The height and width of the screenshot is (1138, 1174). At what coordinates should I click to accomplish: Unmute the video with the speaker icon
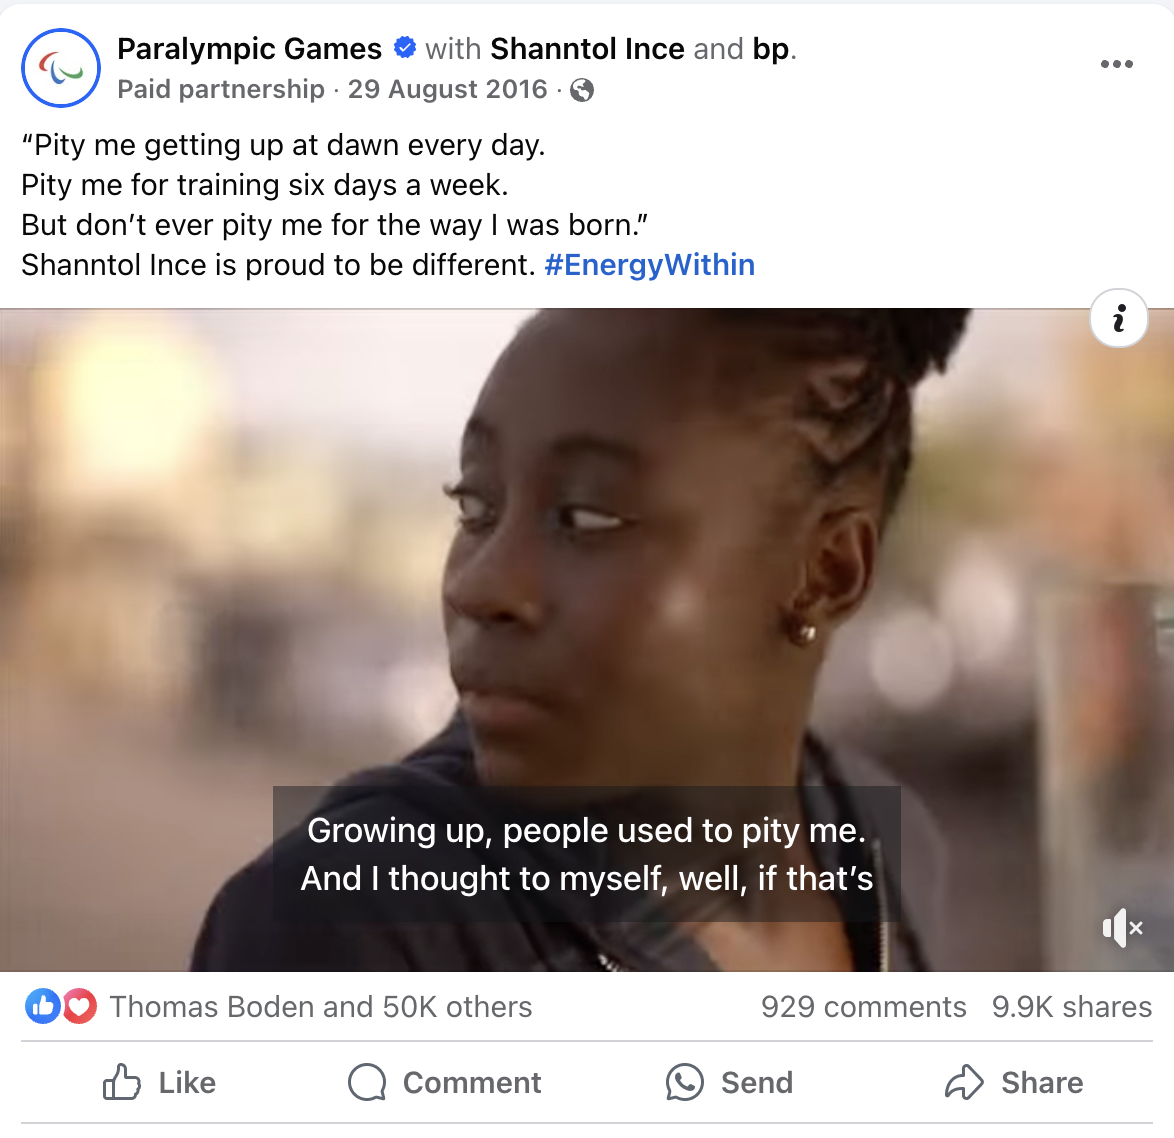(x=1122, y=928)
